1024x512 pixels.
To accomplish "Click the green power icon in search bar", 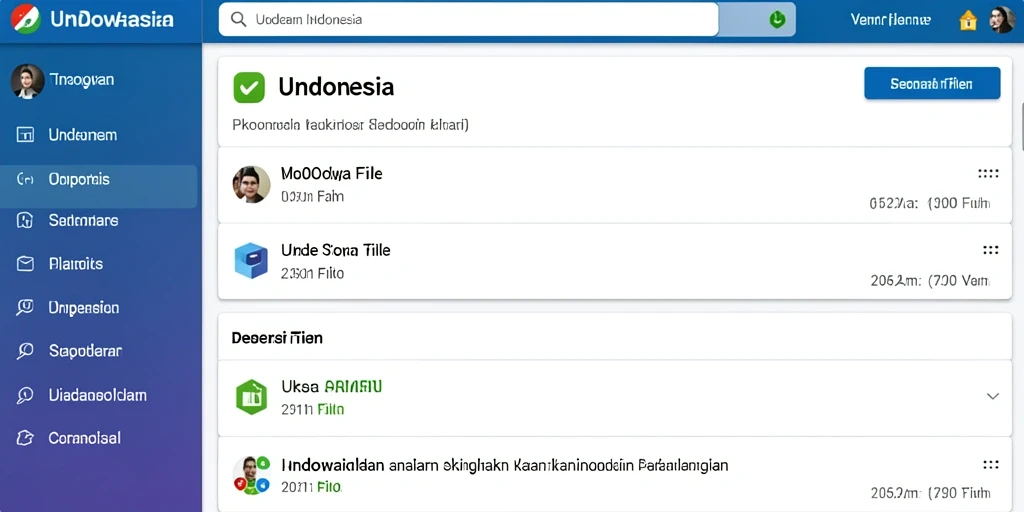I will [776, 20].
